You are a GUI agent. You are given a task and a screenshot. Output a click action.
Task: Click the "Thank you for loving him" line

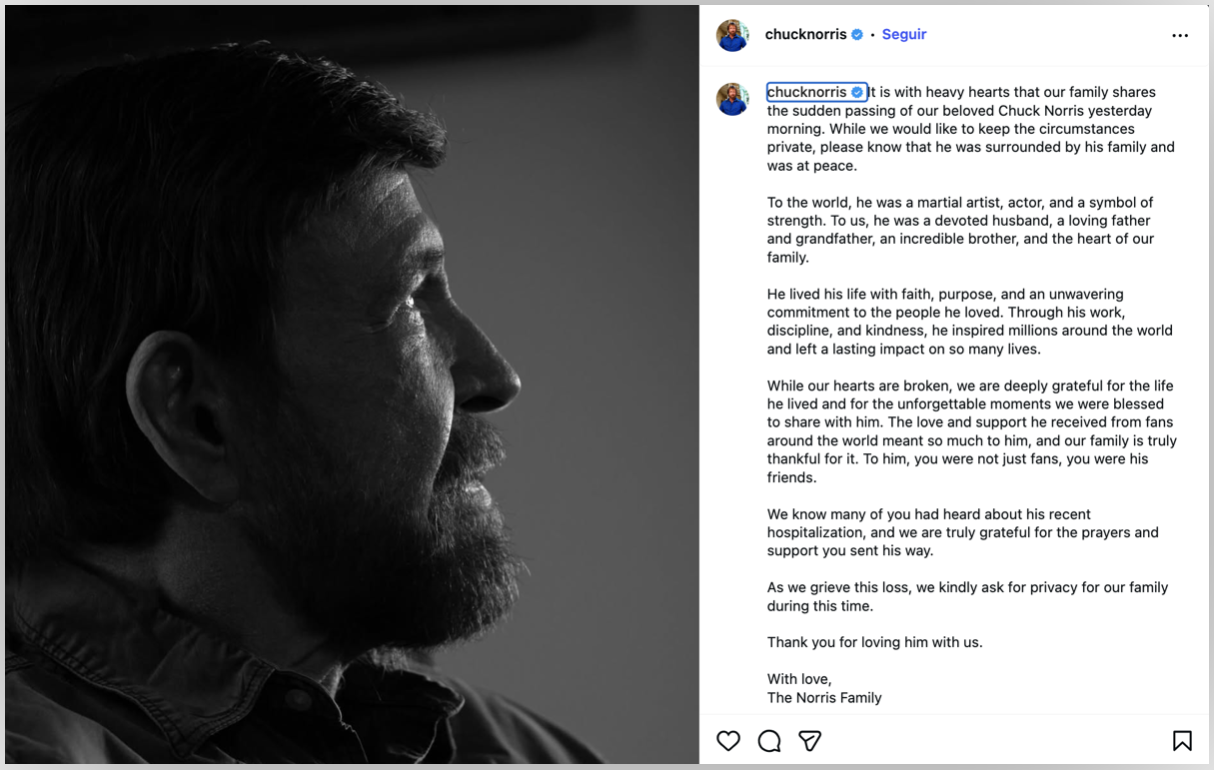[874, 642]
